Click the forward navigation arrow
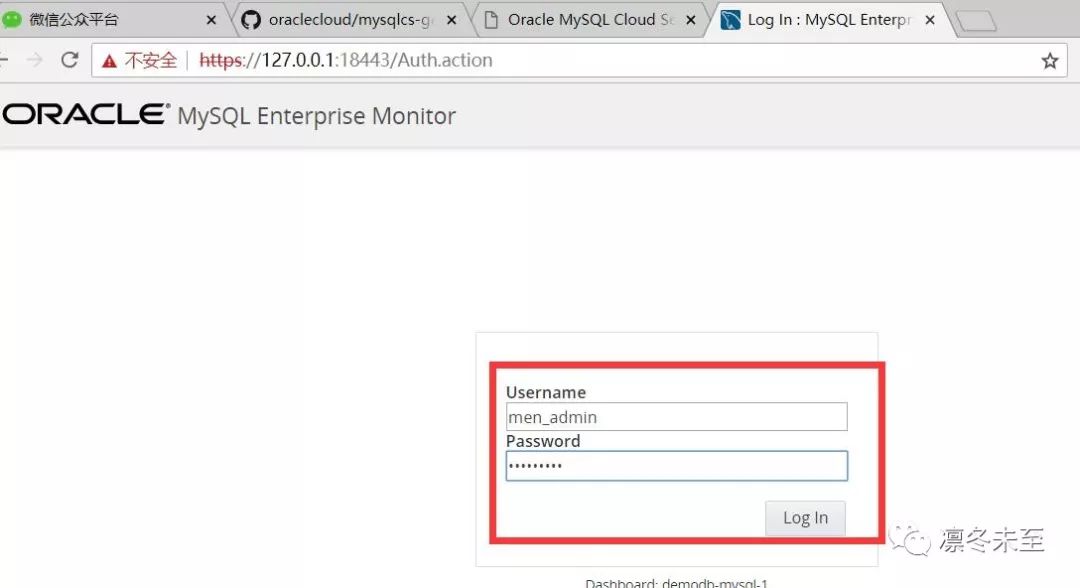 click(34, 60)
